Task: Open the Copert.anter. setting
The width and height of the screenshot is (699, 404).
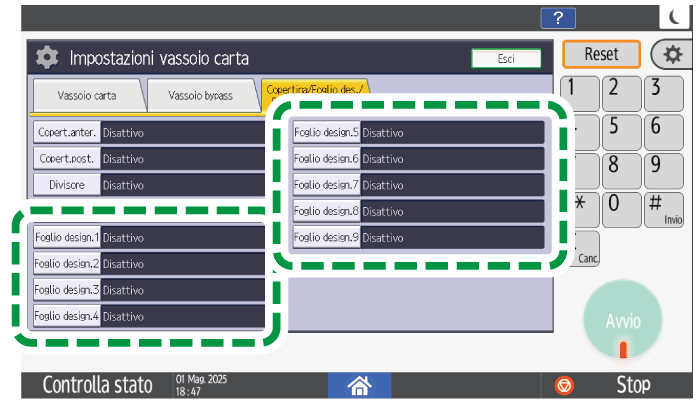Action: (x=67, y=132)
